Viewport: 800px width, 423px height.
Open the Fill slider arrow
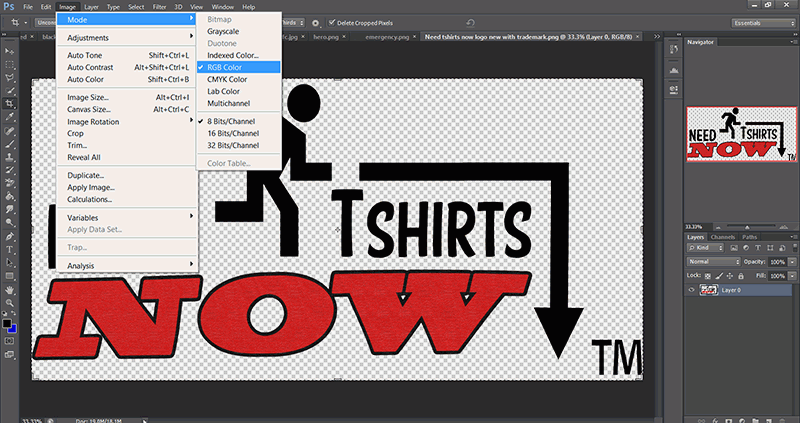(x=792, y=276)
